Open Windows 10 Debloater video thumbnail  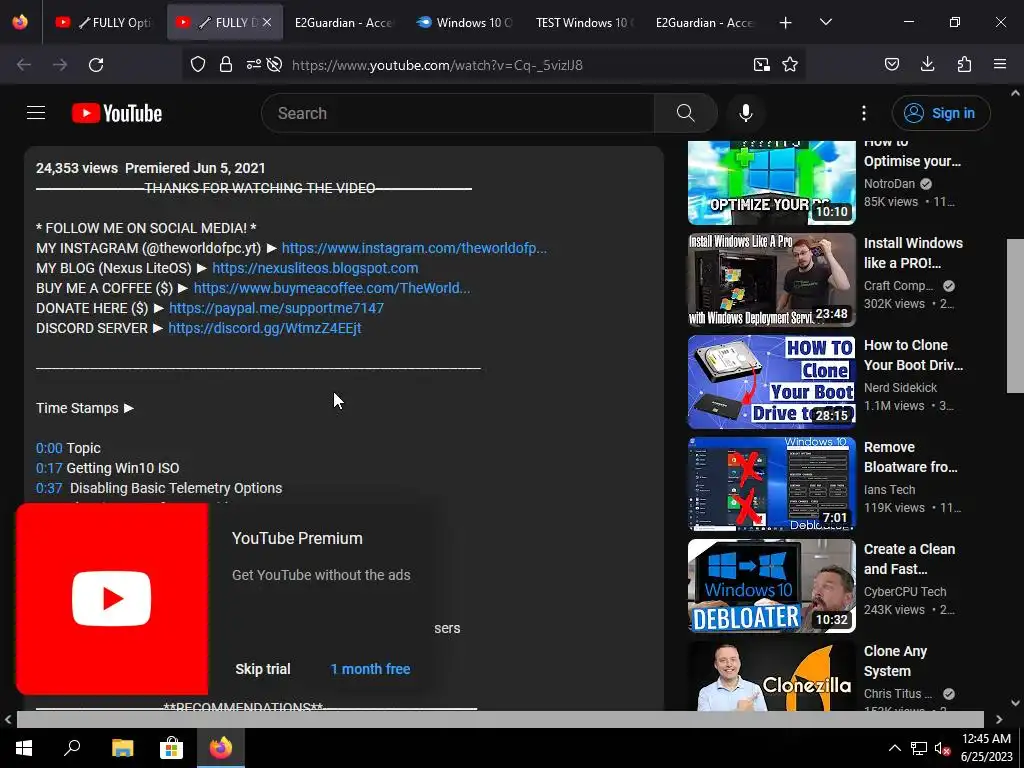pyautogui.click(x=771, y=586)
